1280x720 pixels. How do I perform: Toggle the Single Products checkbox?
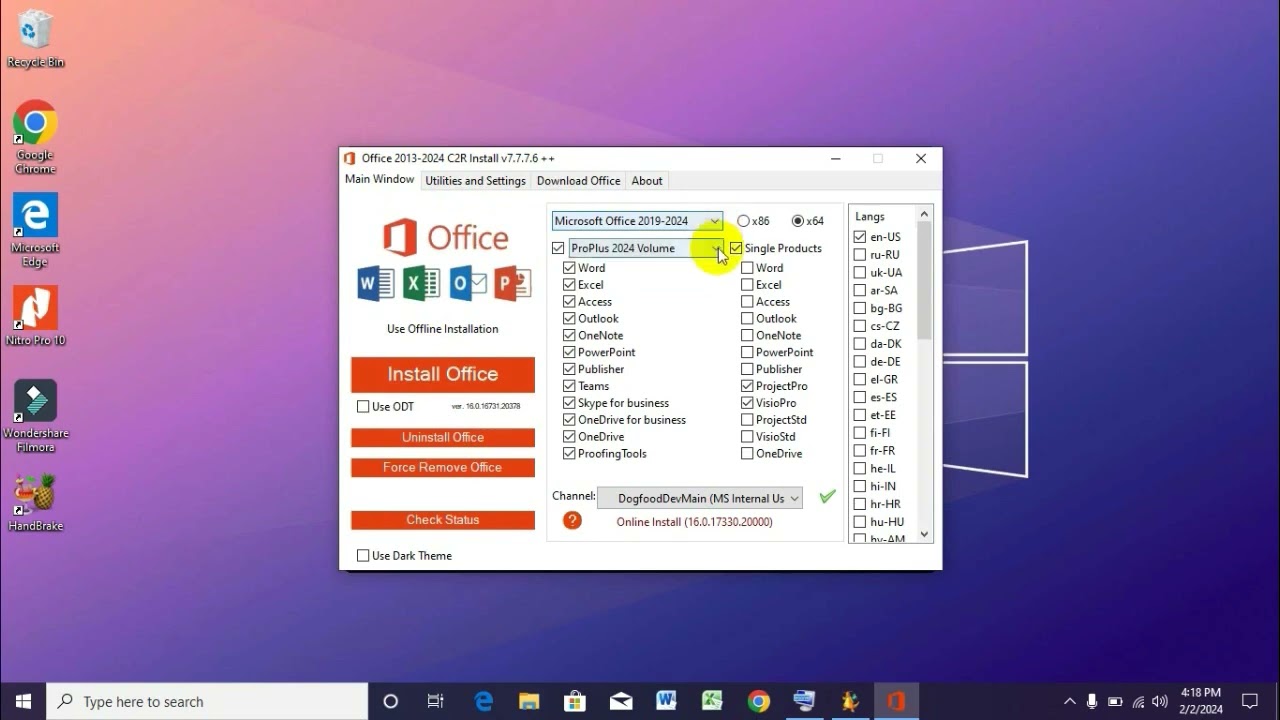pyautogui.click(x=736, y=248)
